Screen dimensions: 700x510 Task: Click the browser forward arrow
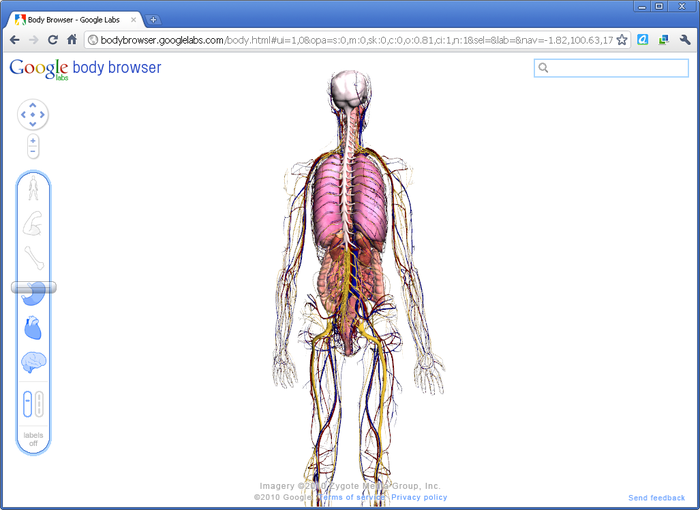tap(33, 40)
